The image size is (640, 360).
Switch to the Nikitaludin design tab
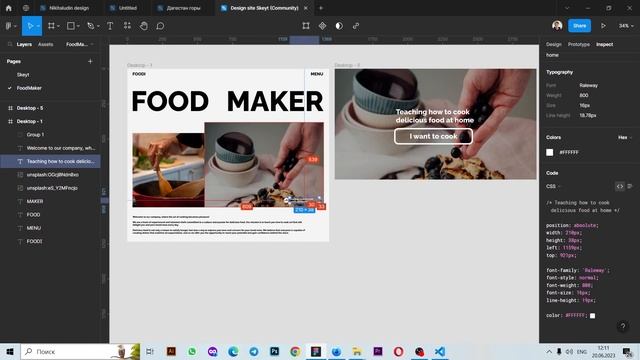click(x=64, y=8)
